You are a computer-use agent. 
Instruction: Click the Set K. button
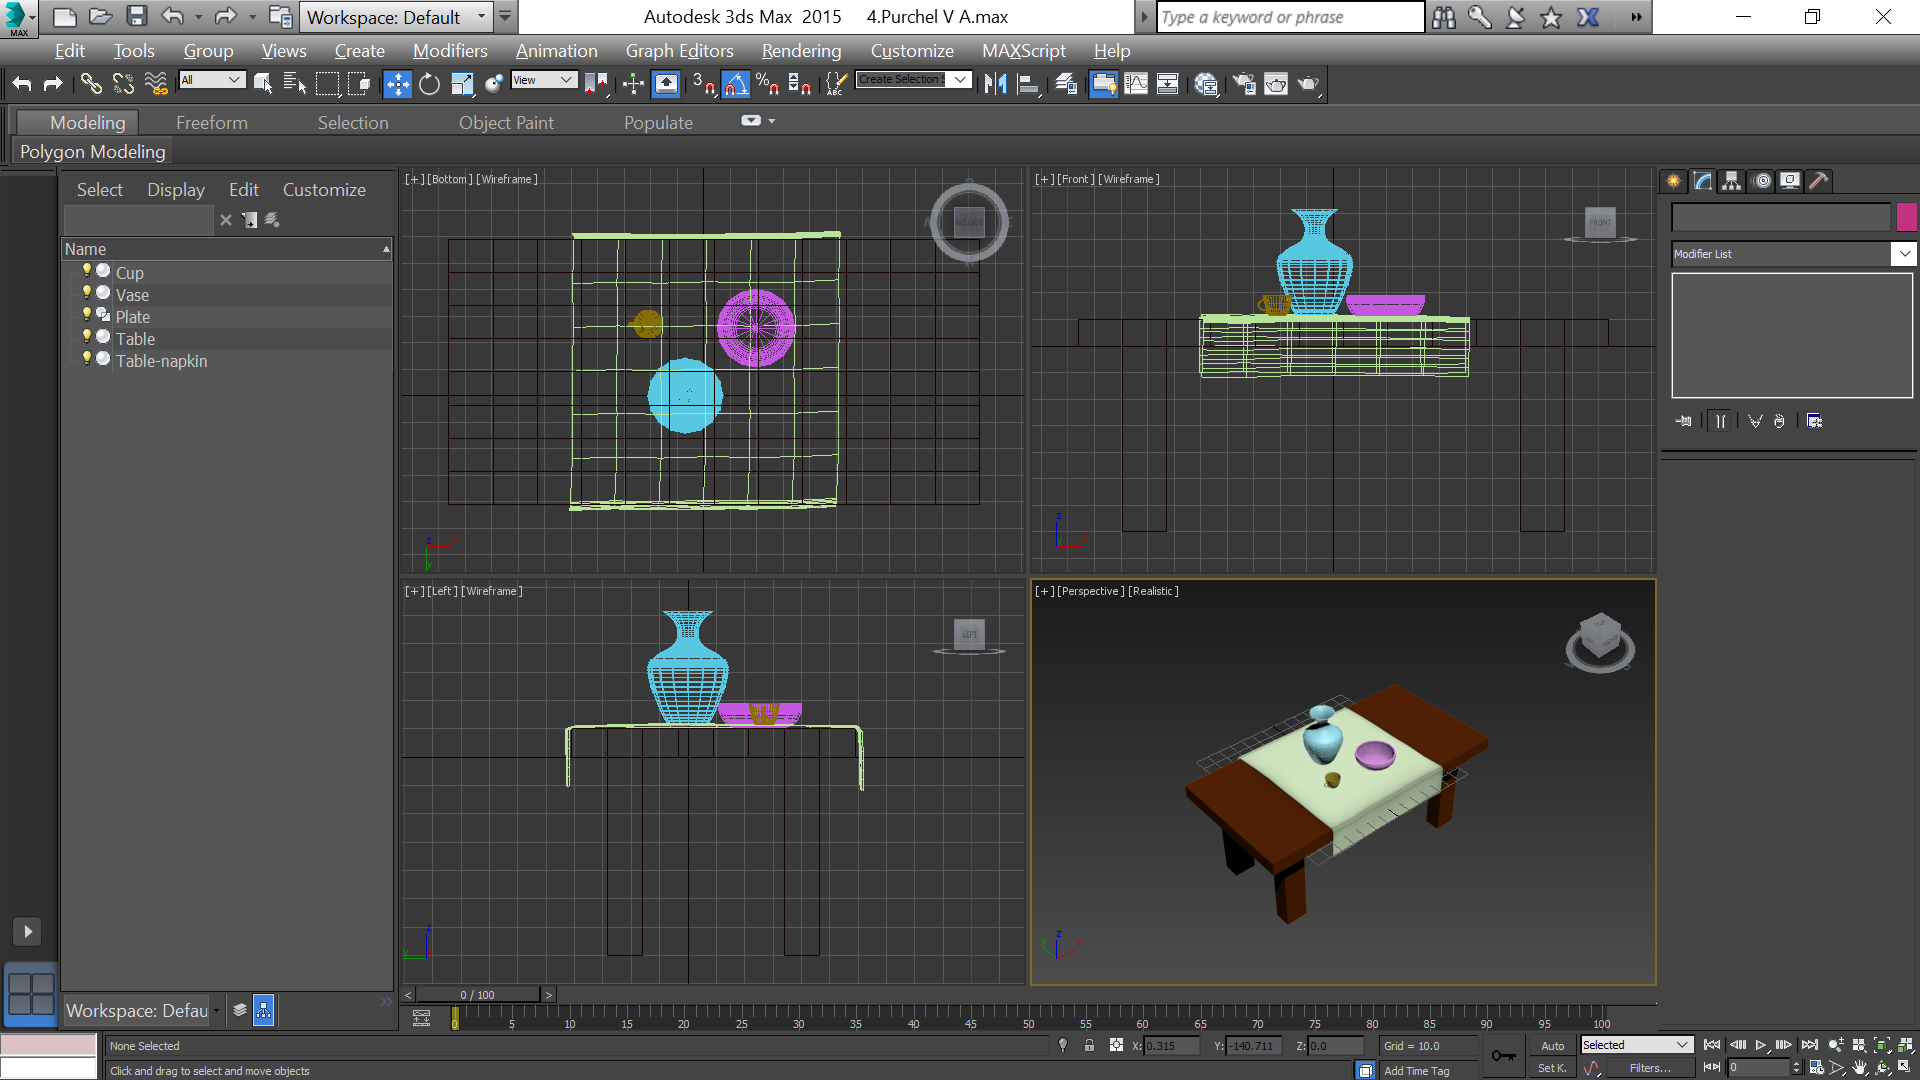tap(1552, 1068)
